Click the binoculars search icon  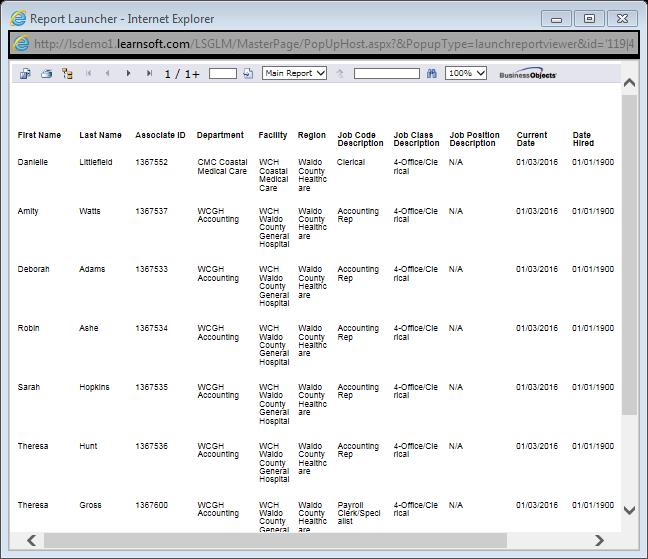pyautogui.click(x=432, y=74)
